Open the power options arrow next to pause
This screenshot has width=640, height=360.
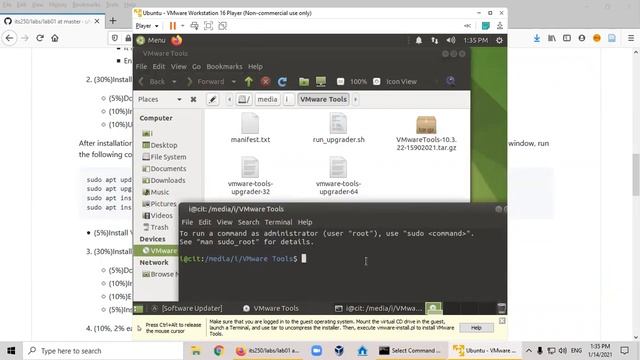pyautogui.click(x=182, y=26)
